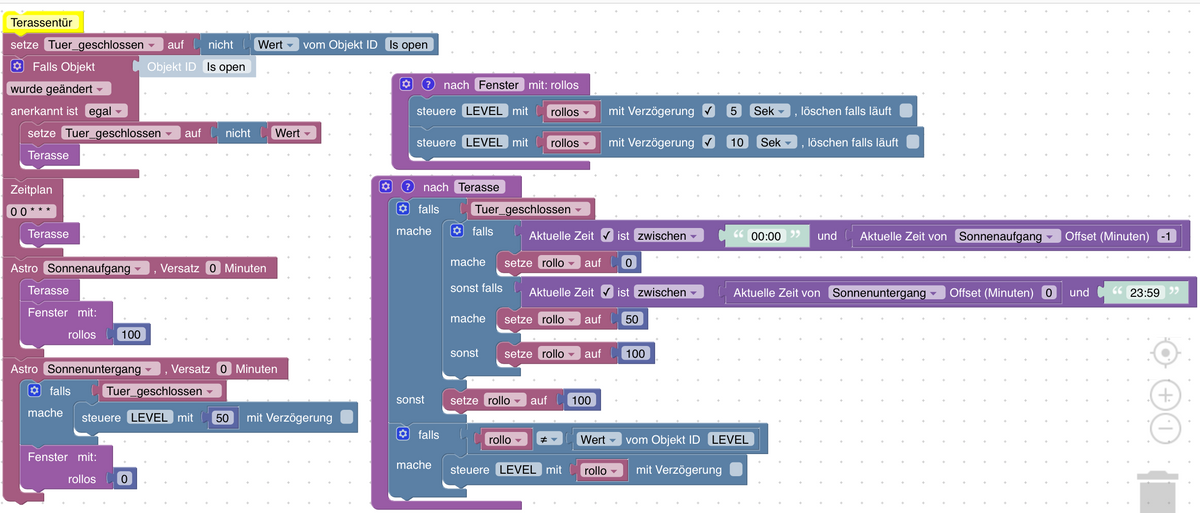1200x513 pixels.
Task: Click the 'Zeitplan' schedule block
Action: (x=31, y=188)
